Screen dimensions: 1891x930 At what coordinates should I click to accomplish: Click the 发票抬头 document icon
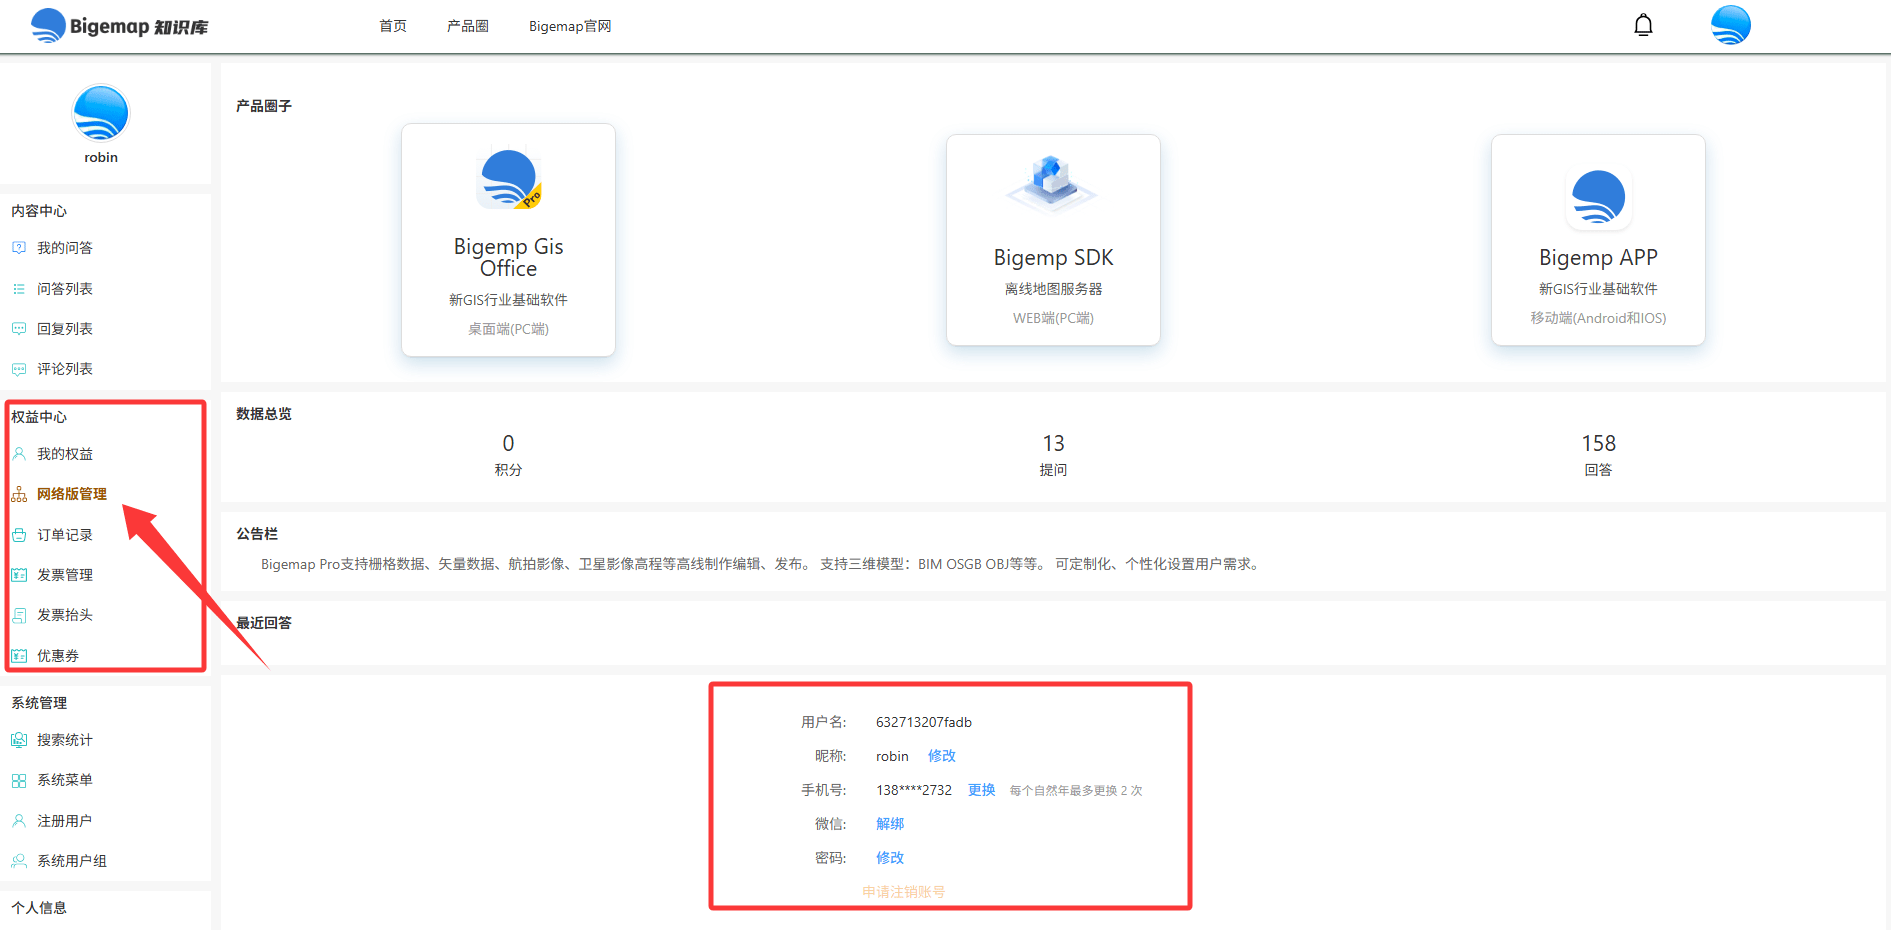pos(19,615)
